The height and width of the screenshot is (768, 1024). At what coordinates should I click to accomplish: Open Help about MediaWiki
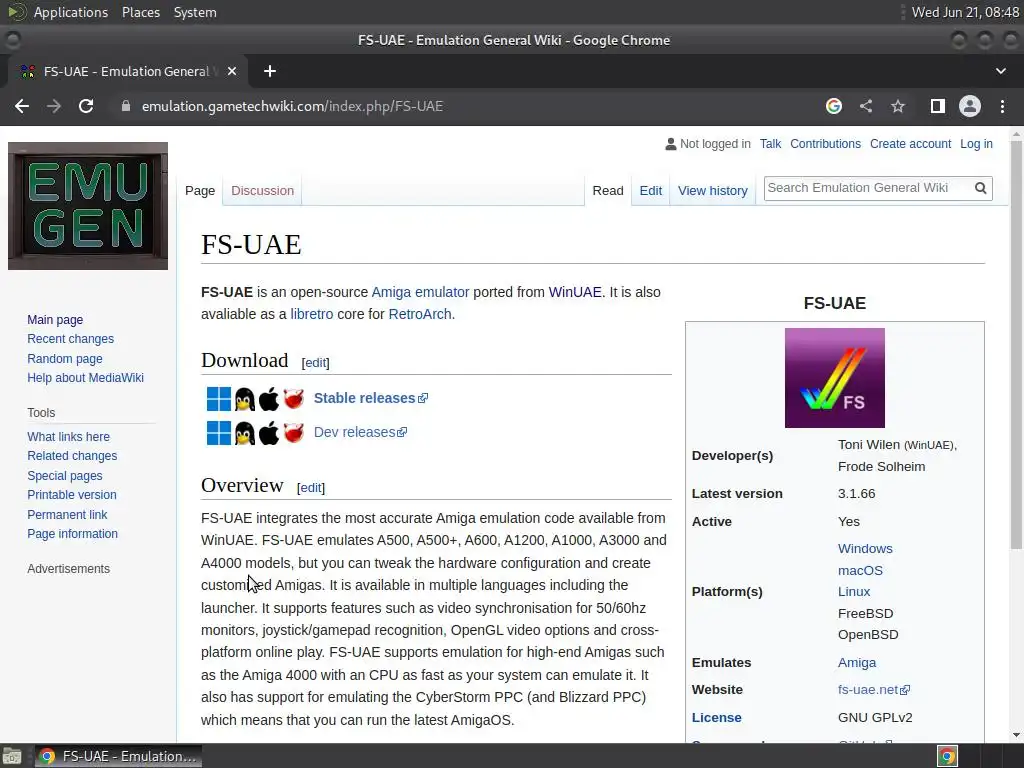85,377
